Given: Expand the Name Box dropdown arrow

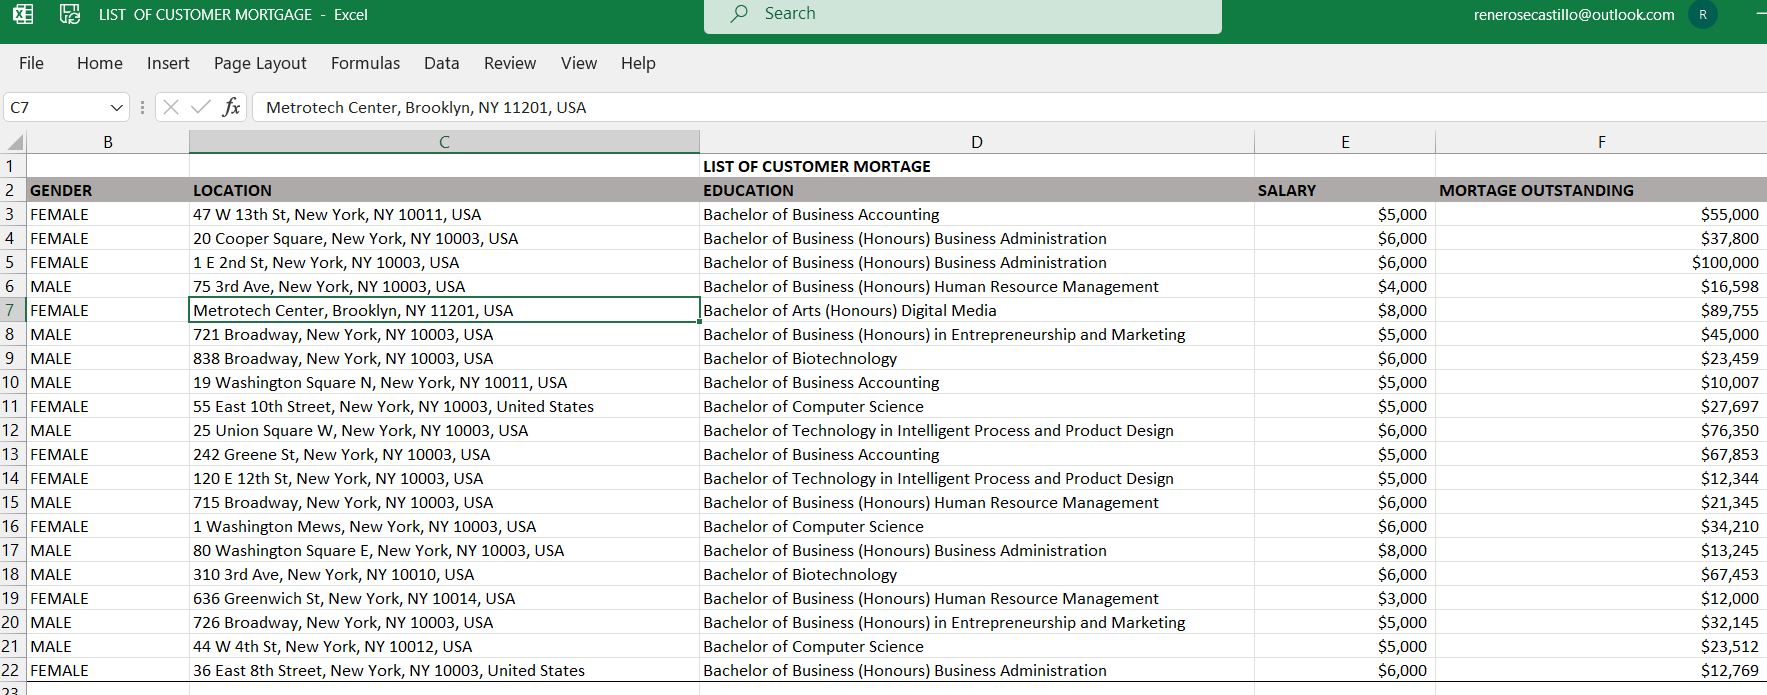Looking at the screenshot, I should tap(116, 107).
